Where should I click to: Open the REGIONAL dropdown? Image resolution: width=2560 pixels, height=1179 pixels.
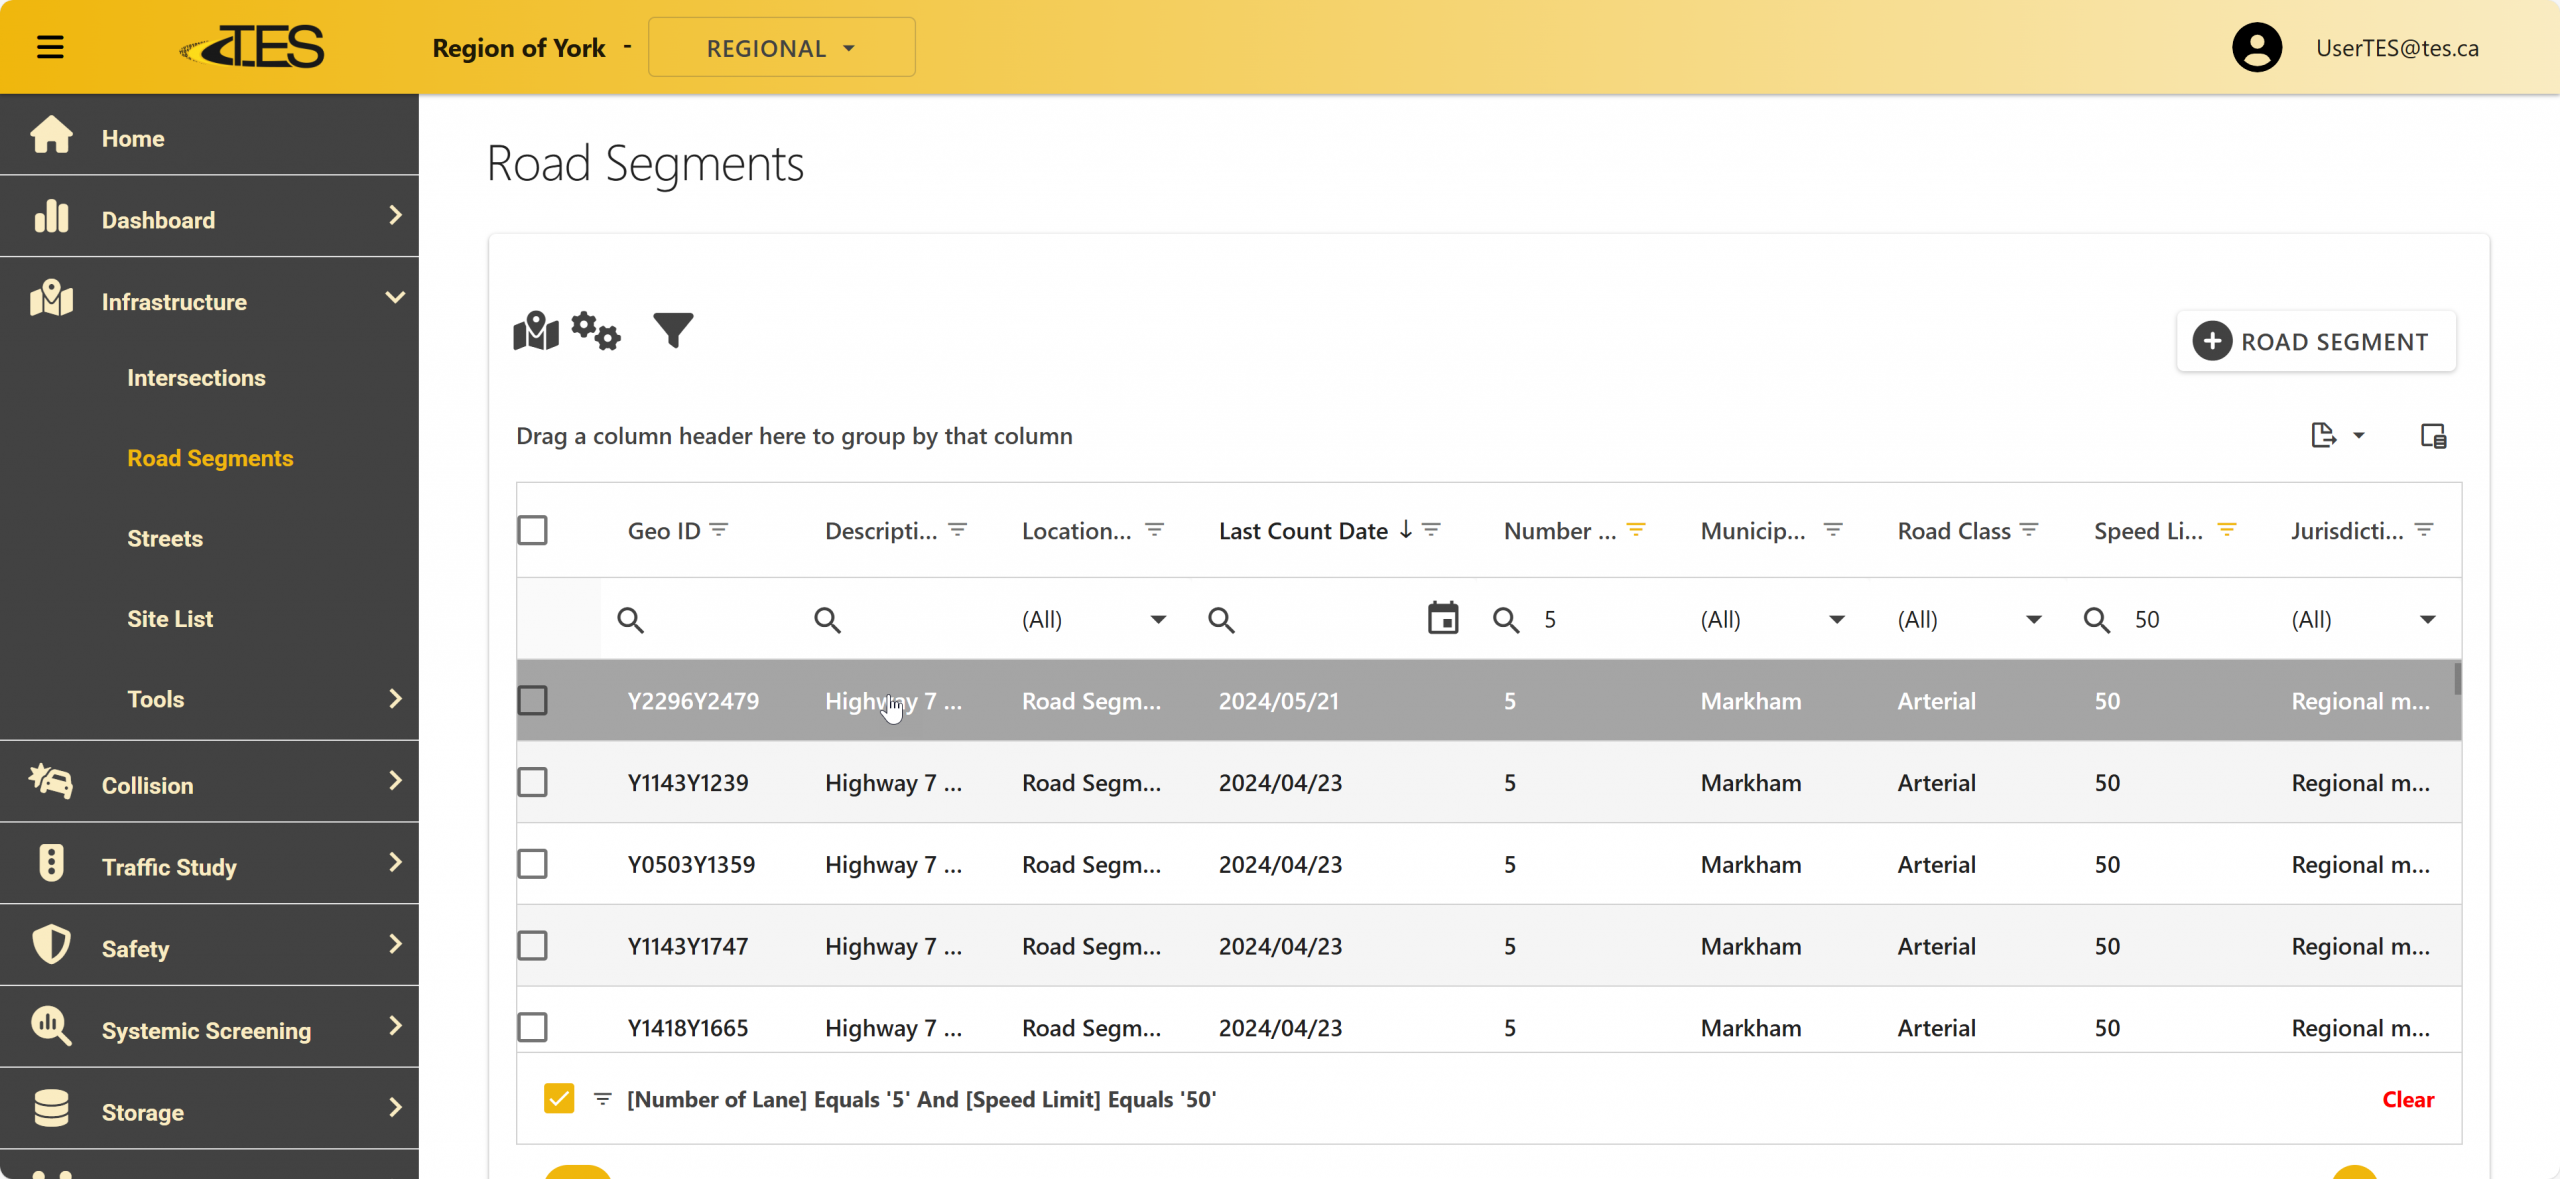[781, 48]
